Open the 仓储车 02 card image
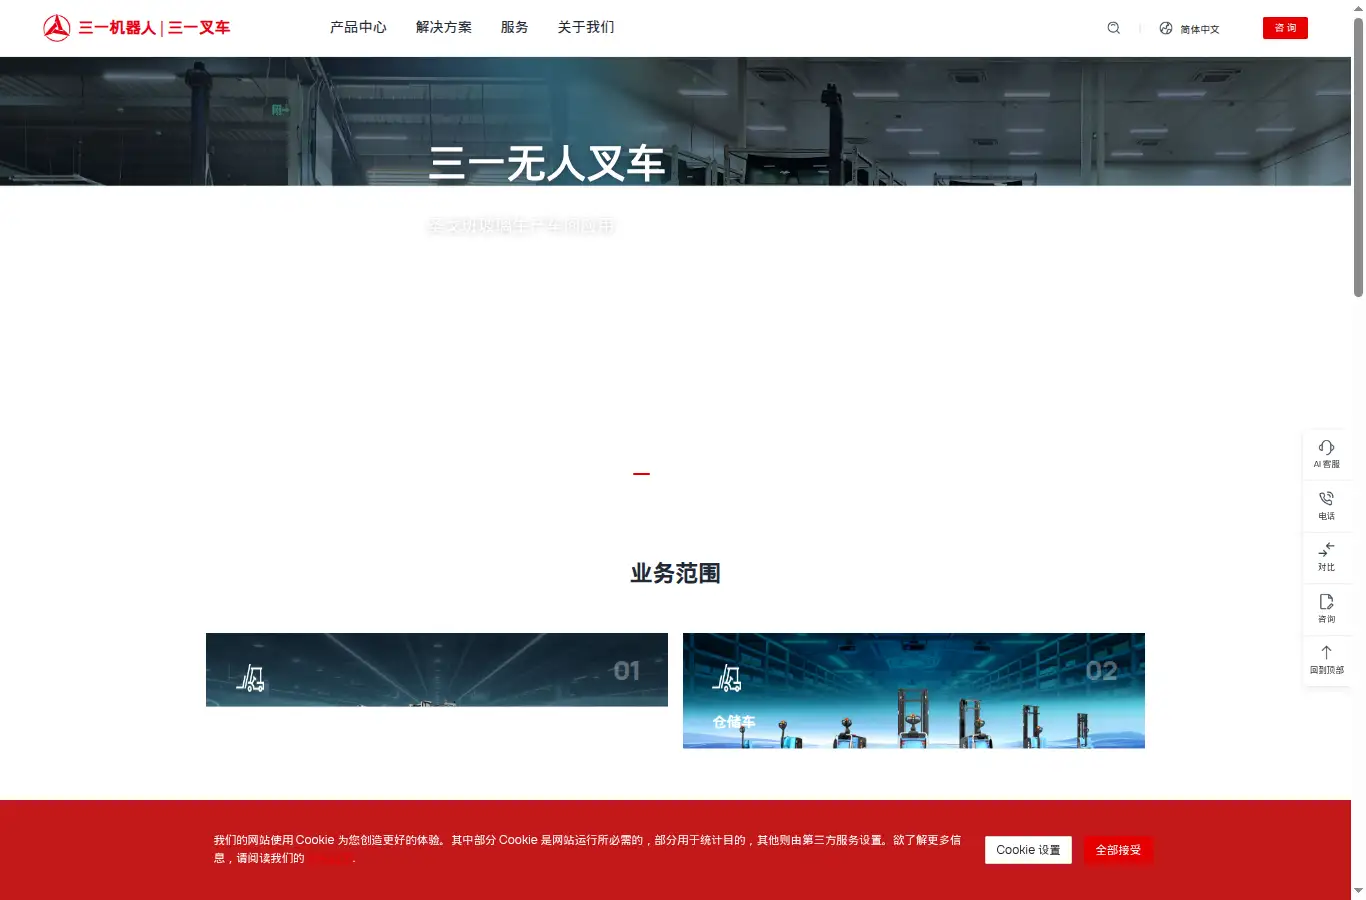This screenshot has height=900, width=1366. pos(914,690)
